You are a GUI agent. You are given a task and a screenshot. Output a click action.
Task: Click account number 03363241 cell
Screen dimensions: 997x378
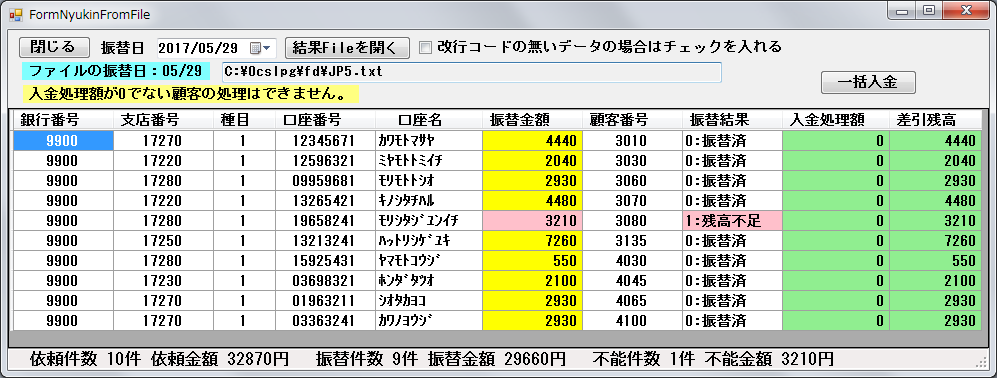pyautogui.click(x=326, y=321)
